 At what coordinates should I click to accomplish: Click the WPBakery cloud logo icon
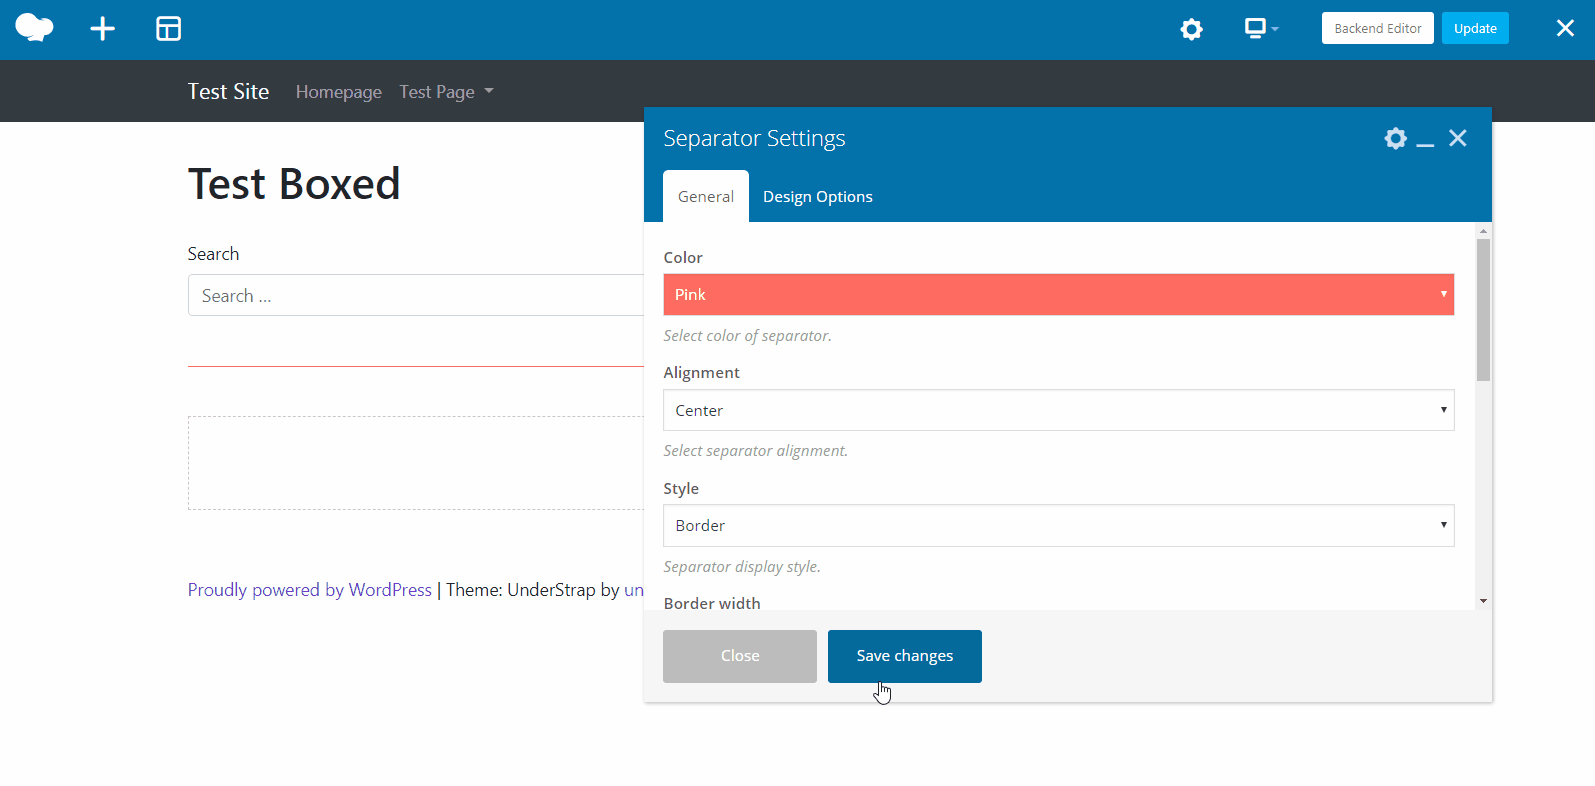click(34, 28)
